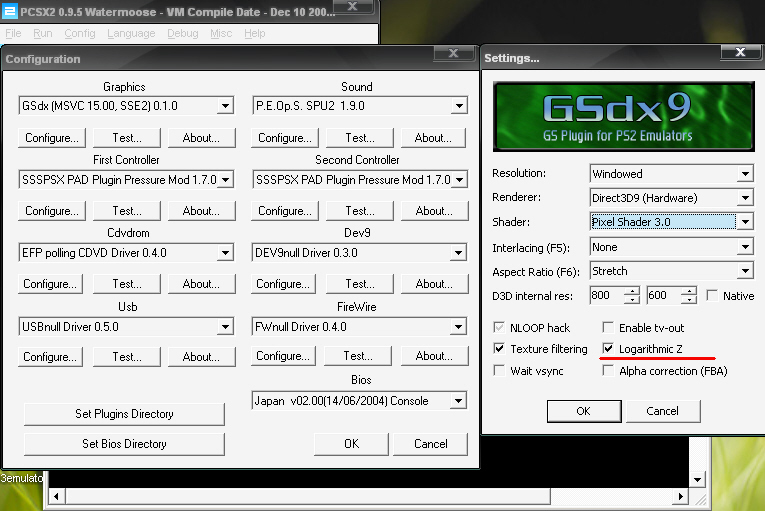Enable tv-out checkbox
Screen dimensions: 765x511
pyautogui.click(x=608, y=327)
